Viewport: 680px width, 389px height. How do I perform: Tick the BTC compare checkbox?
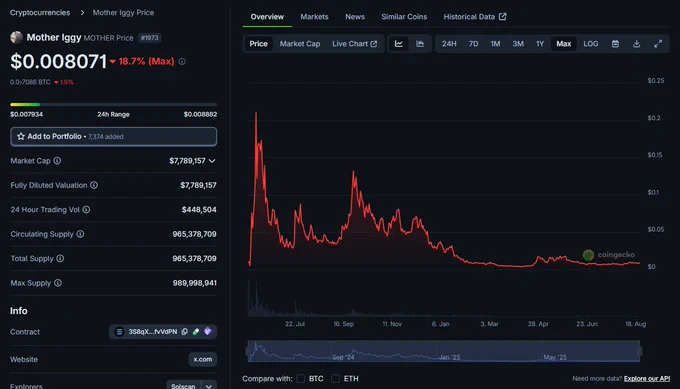click(301, 379)
